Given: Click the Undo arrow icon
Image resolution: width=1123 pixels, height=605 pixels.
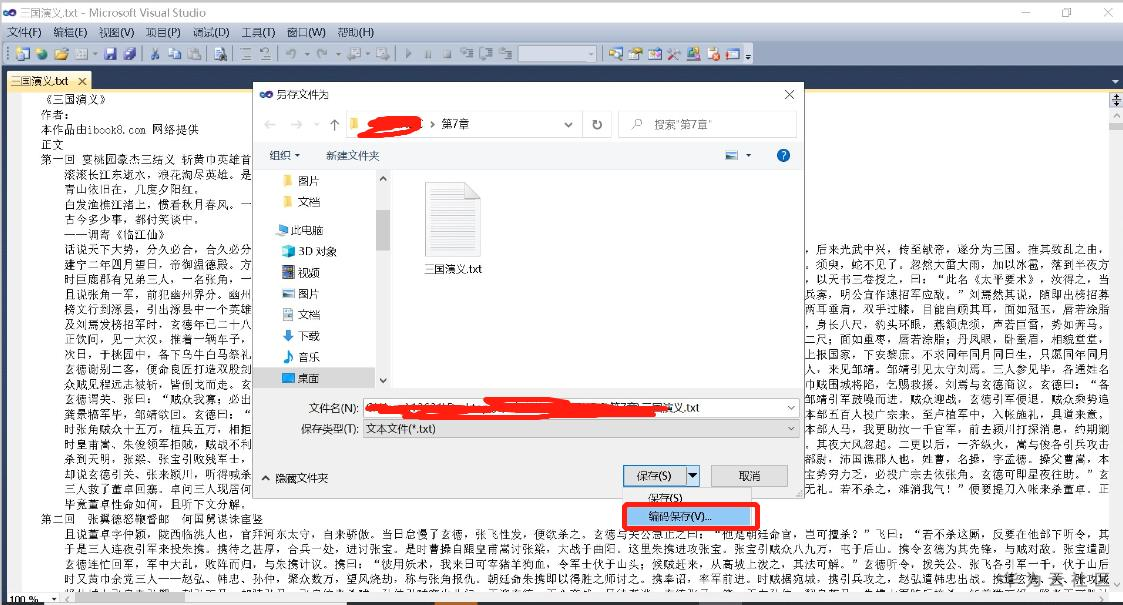Looking at the screenshot, I should [x=291, y=54].
